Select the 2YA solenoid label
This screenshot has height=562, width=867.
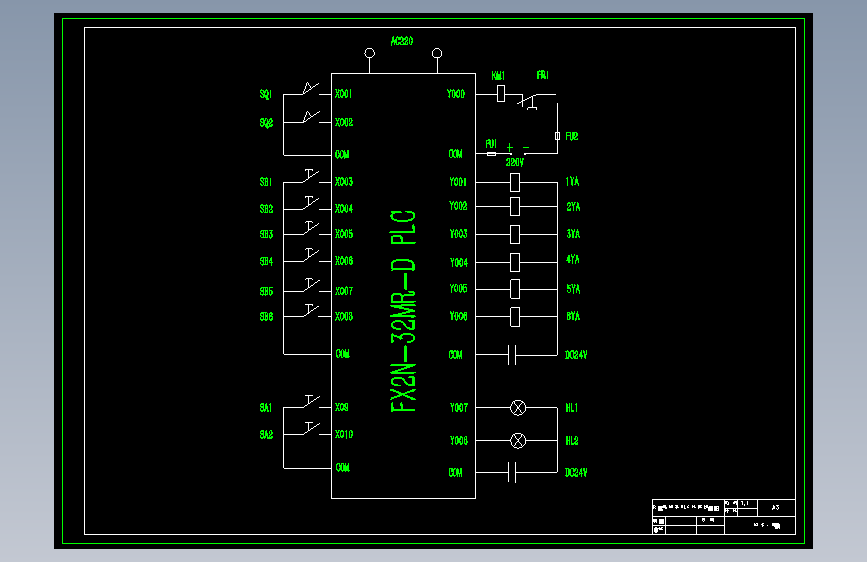click(573, 207)
